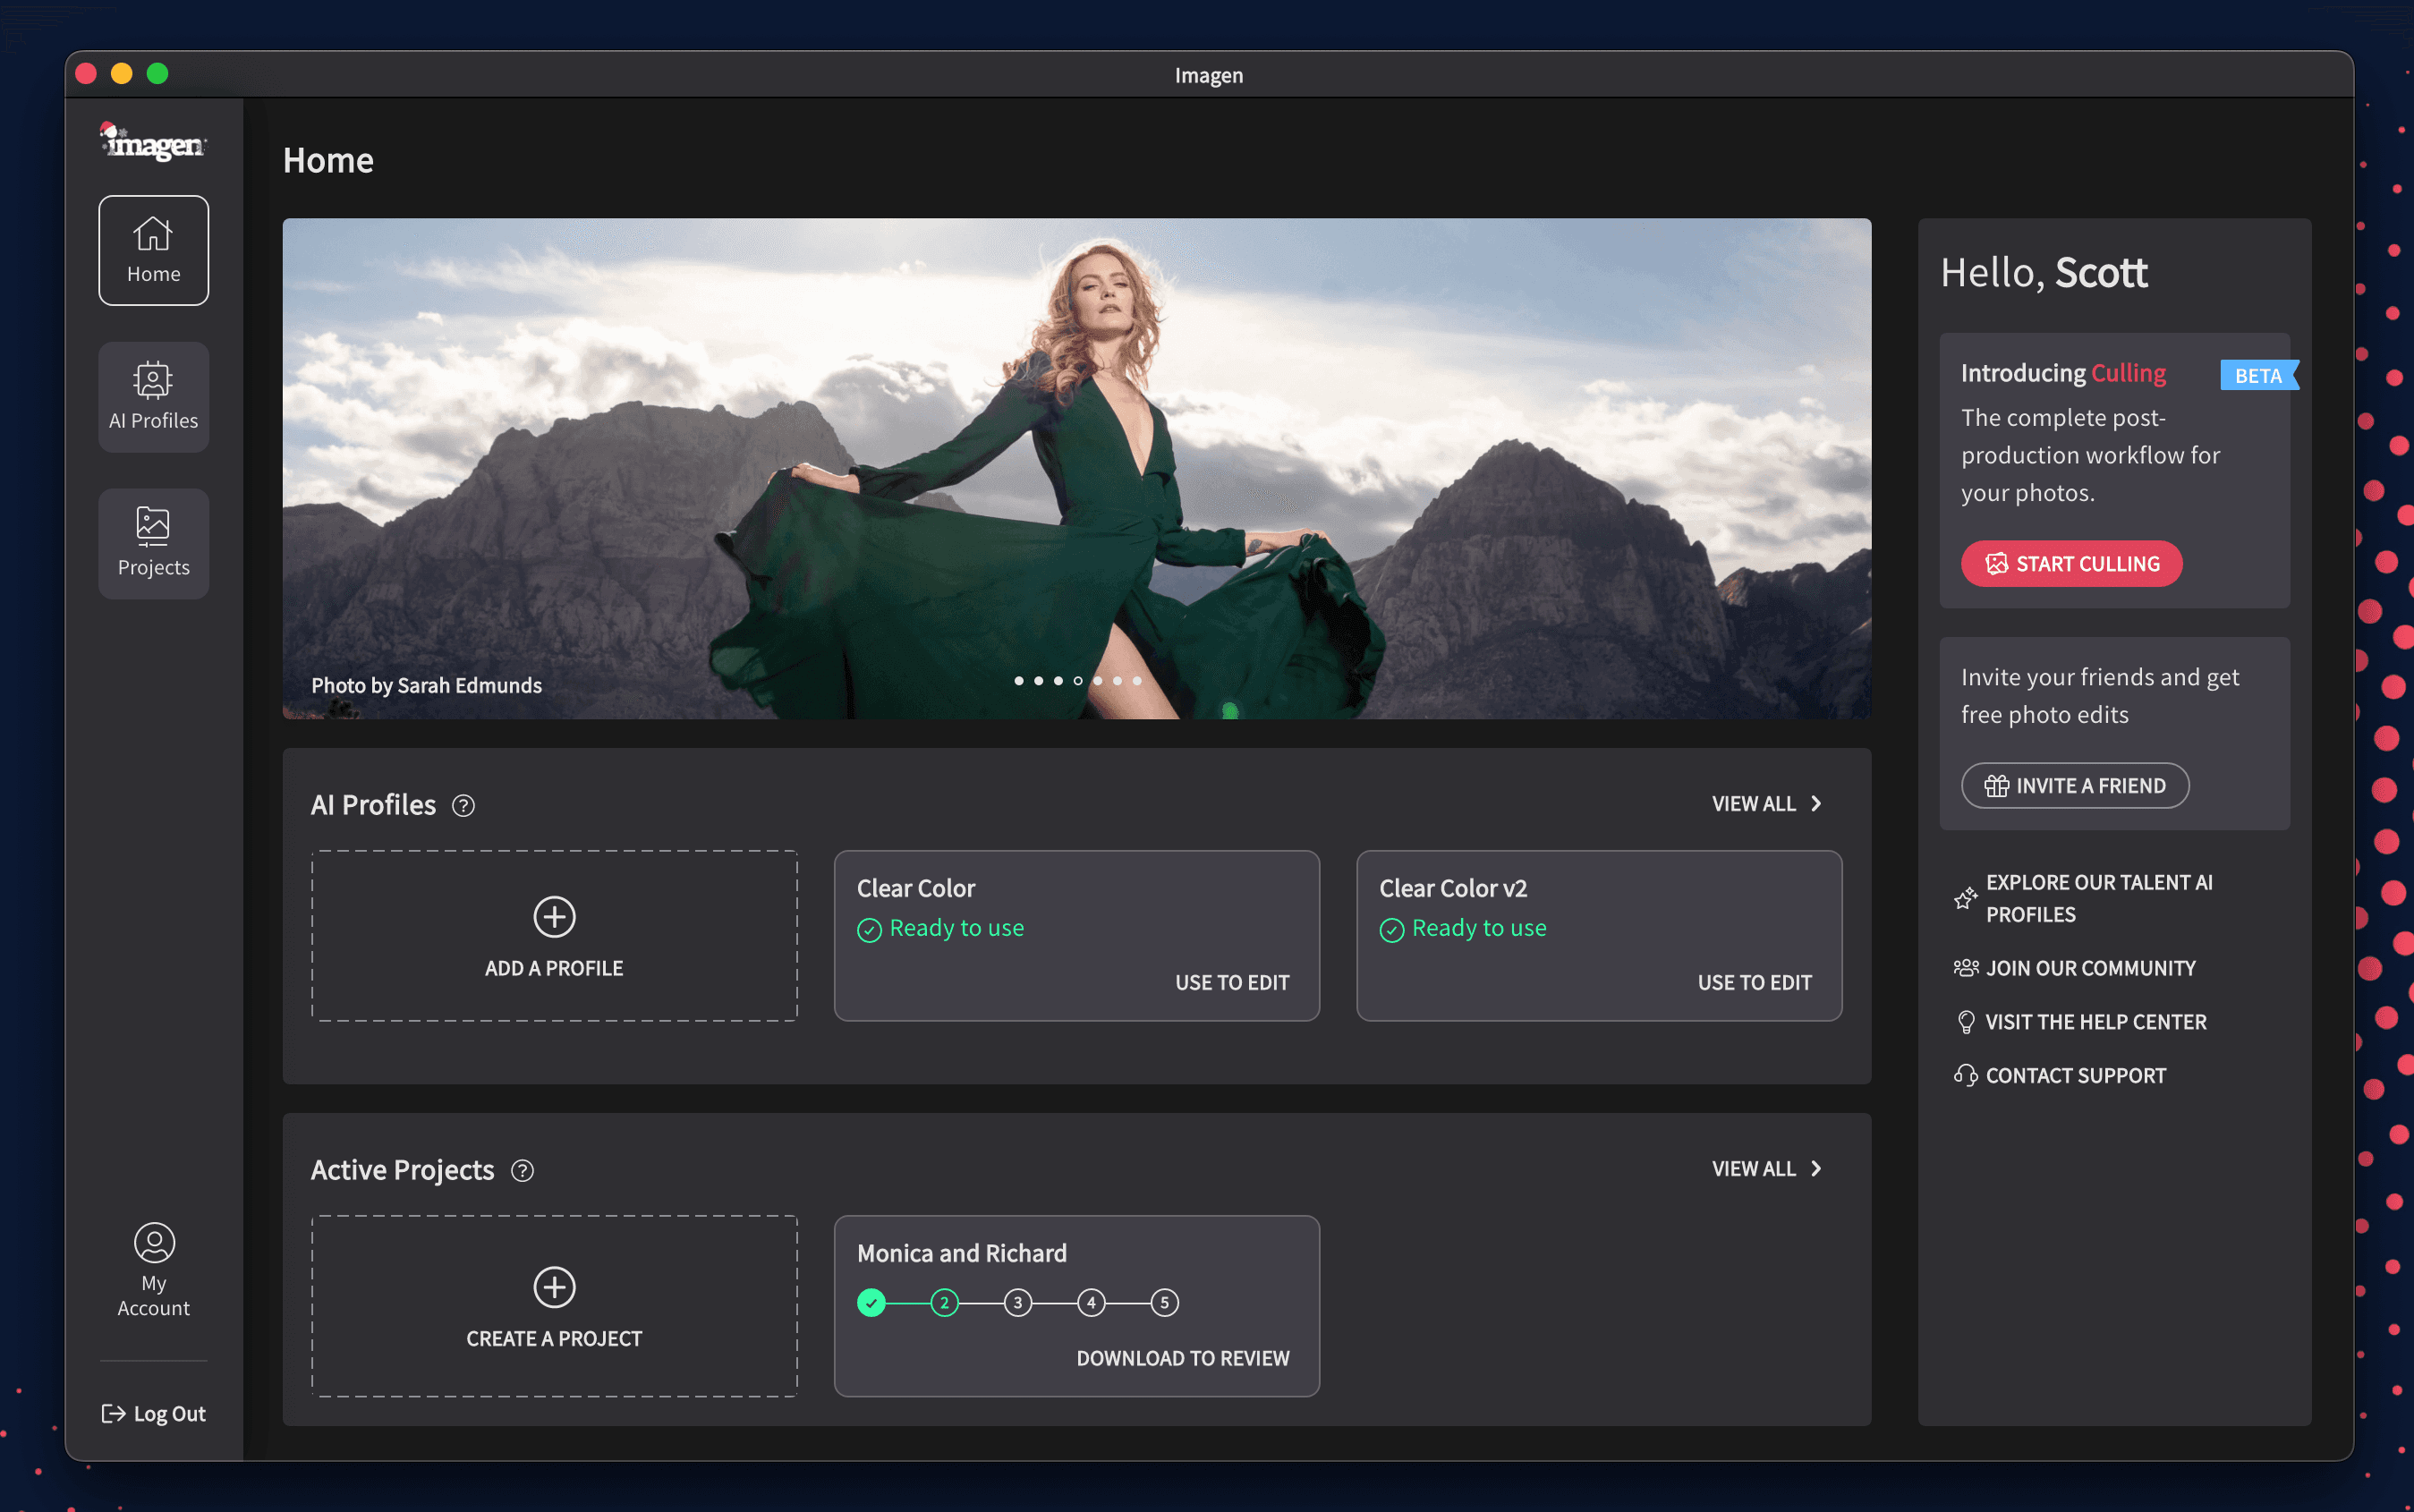
Task: Click Ready to use checkmark on Clear Color
Action: tap(869, 930)
